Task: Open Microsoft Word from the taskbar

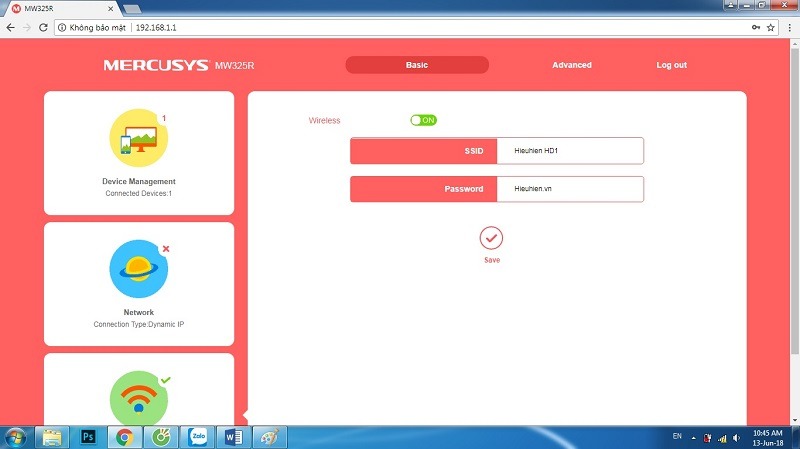Action: coord(234,437)
